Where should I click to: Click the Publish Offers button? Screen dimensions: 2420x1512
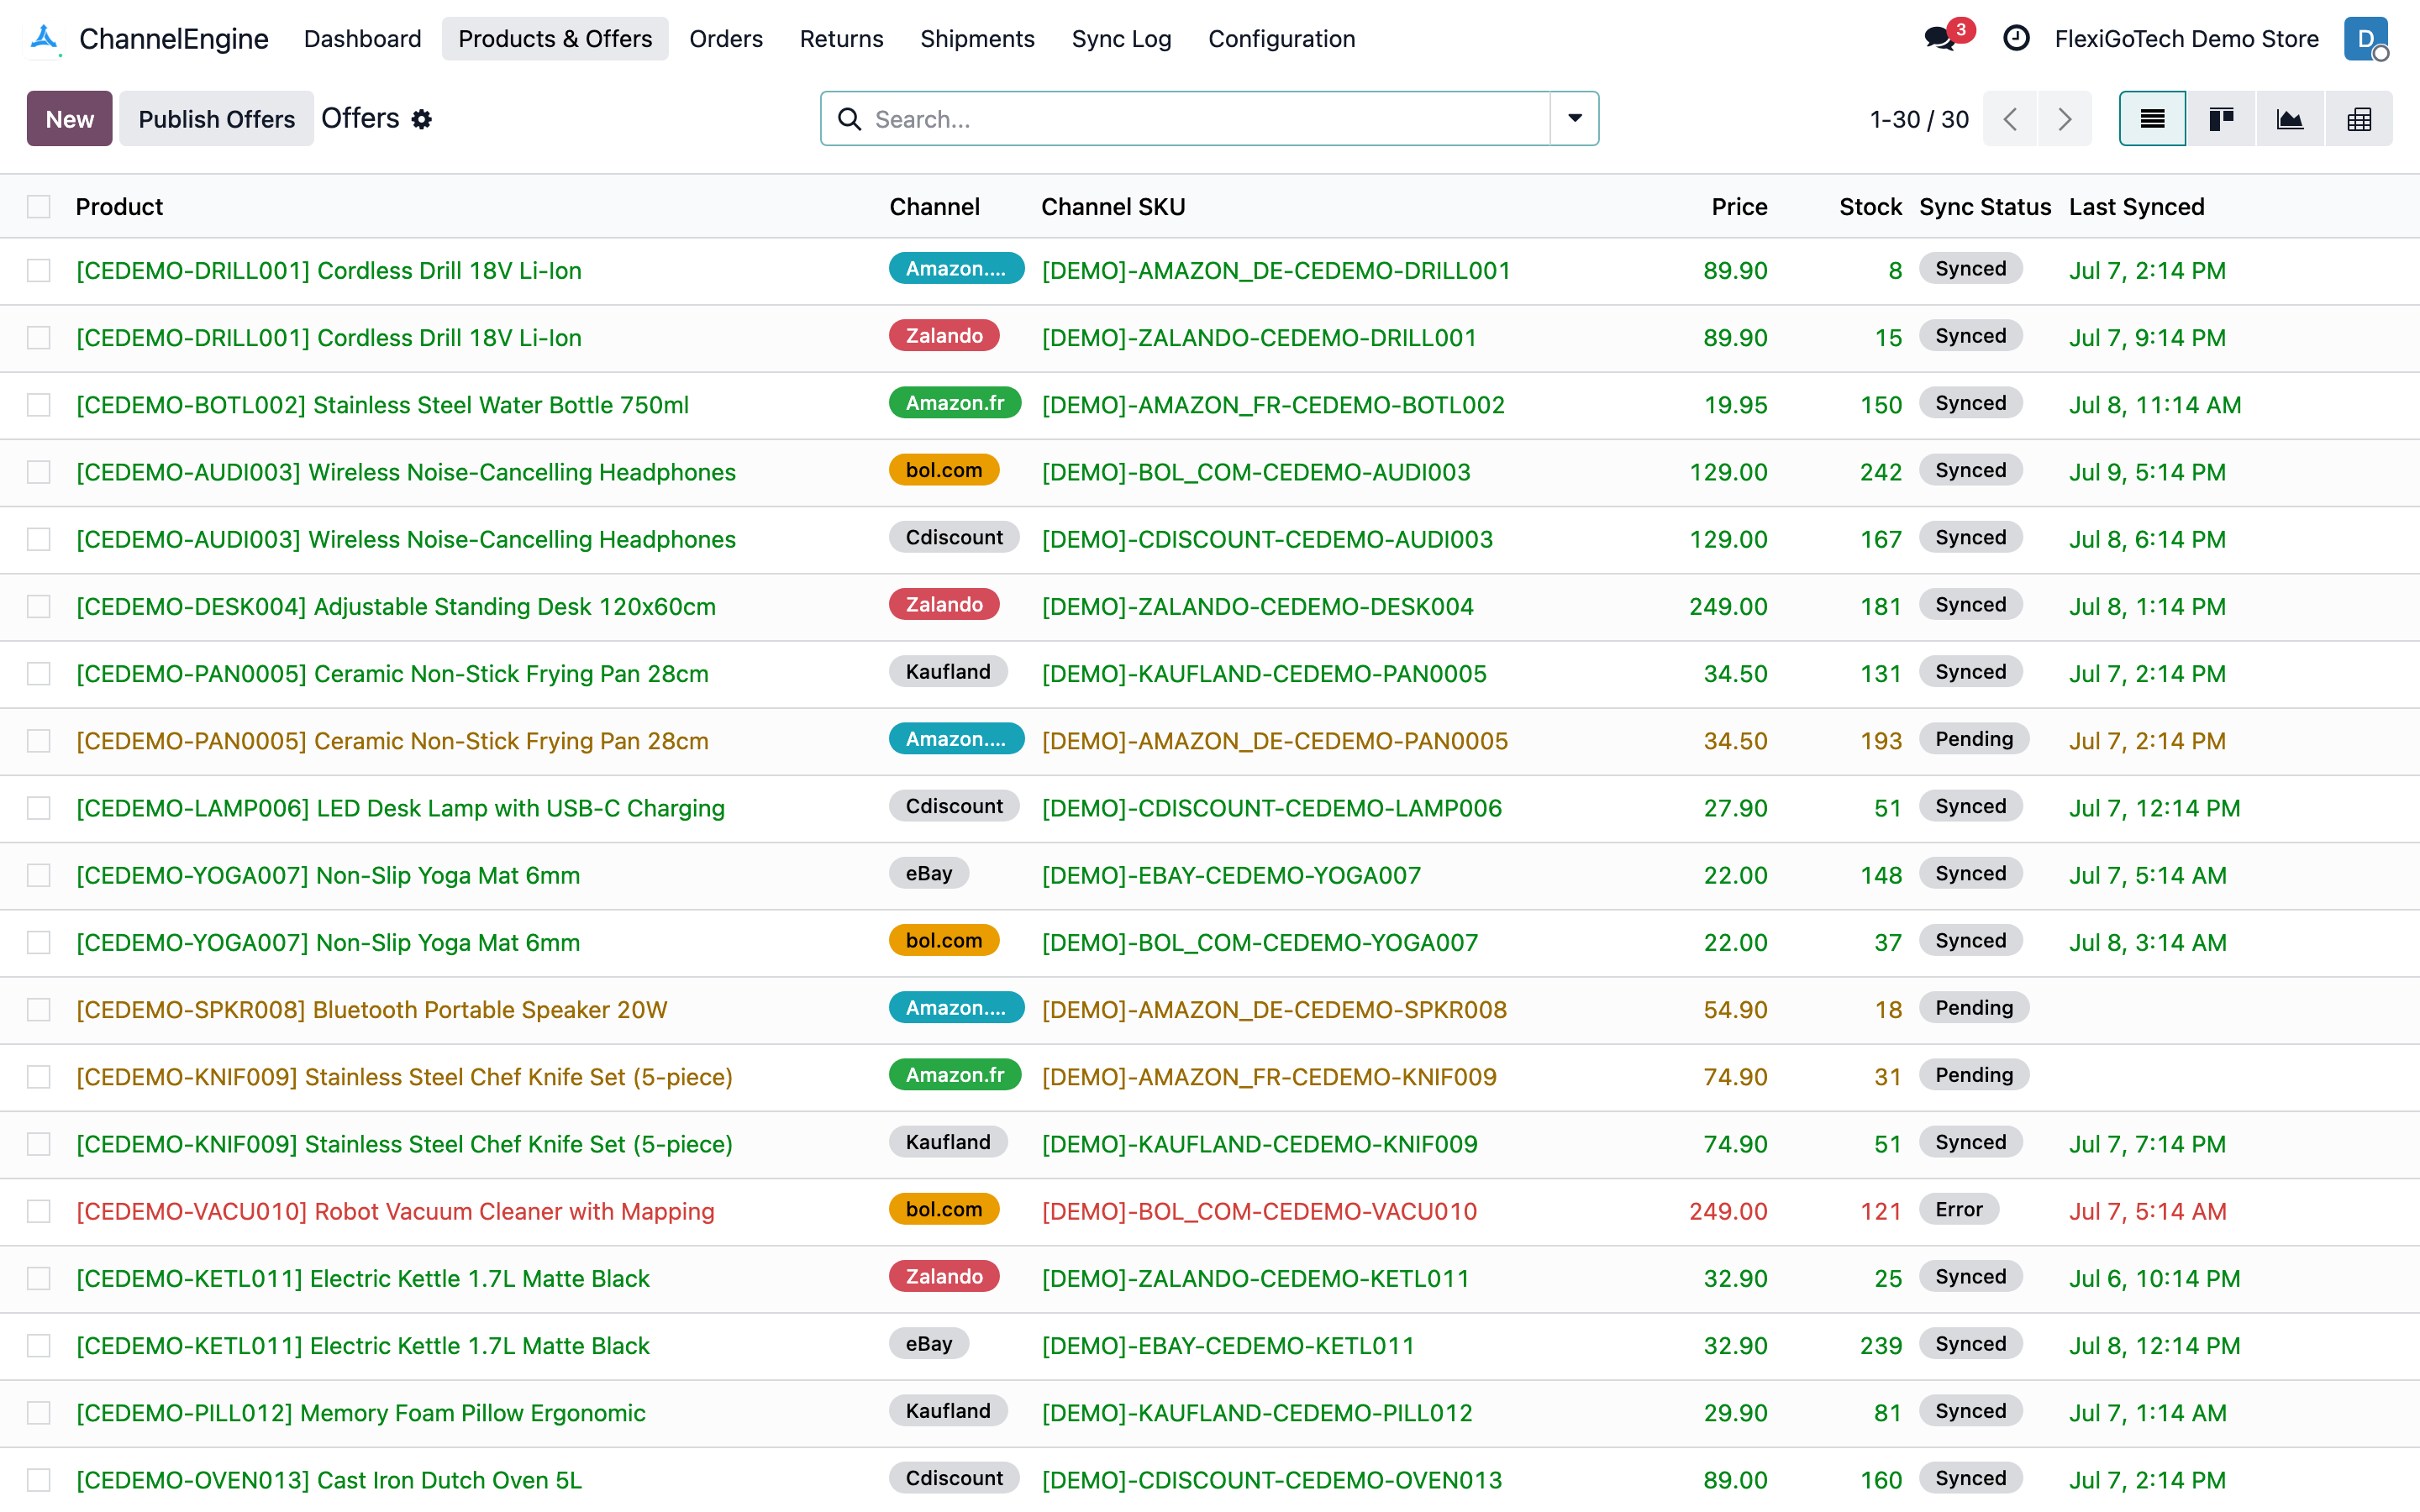tap(216, 119)
